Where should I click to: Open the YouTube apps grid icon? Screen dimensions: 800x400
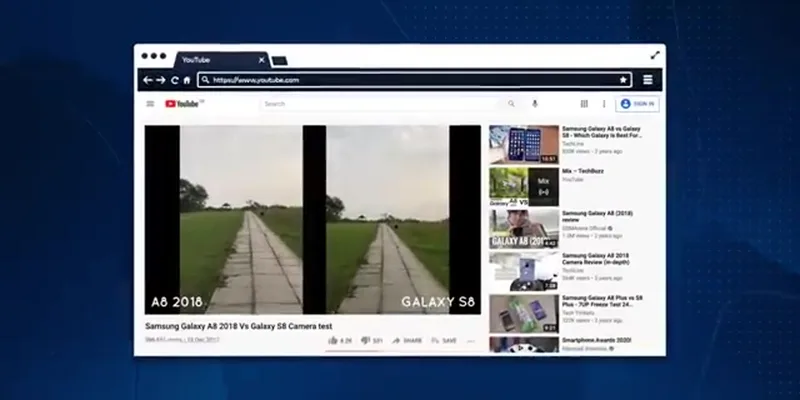584,104
